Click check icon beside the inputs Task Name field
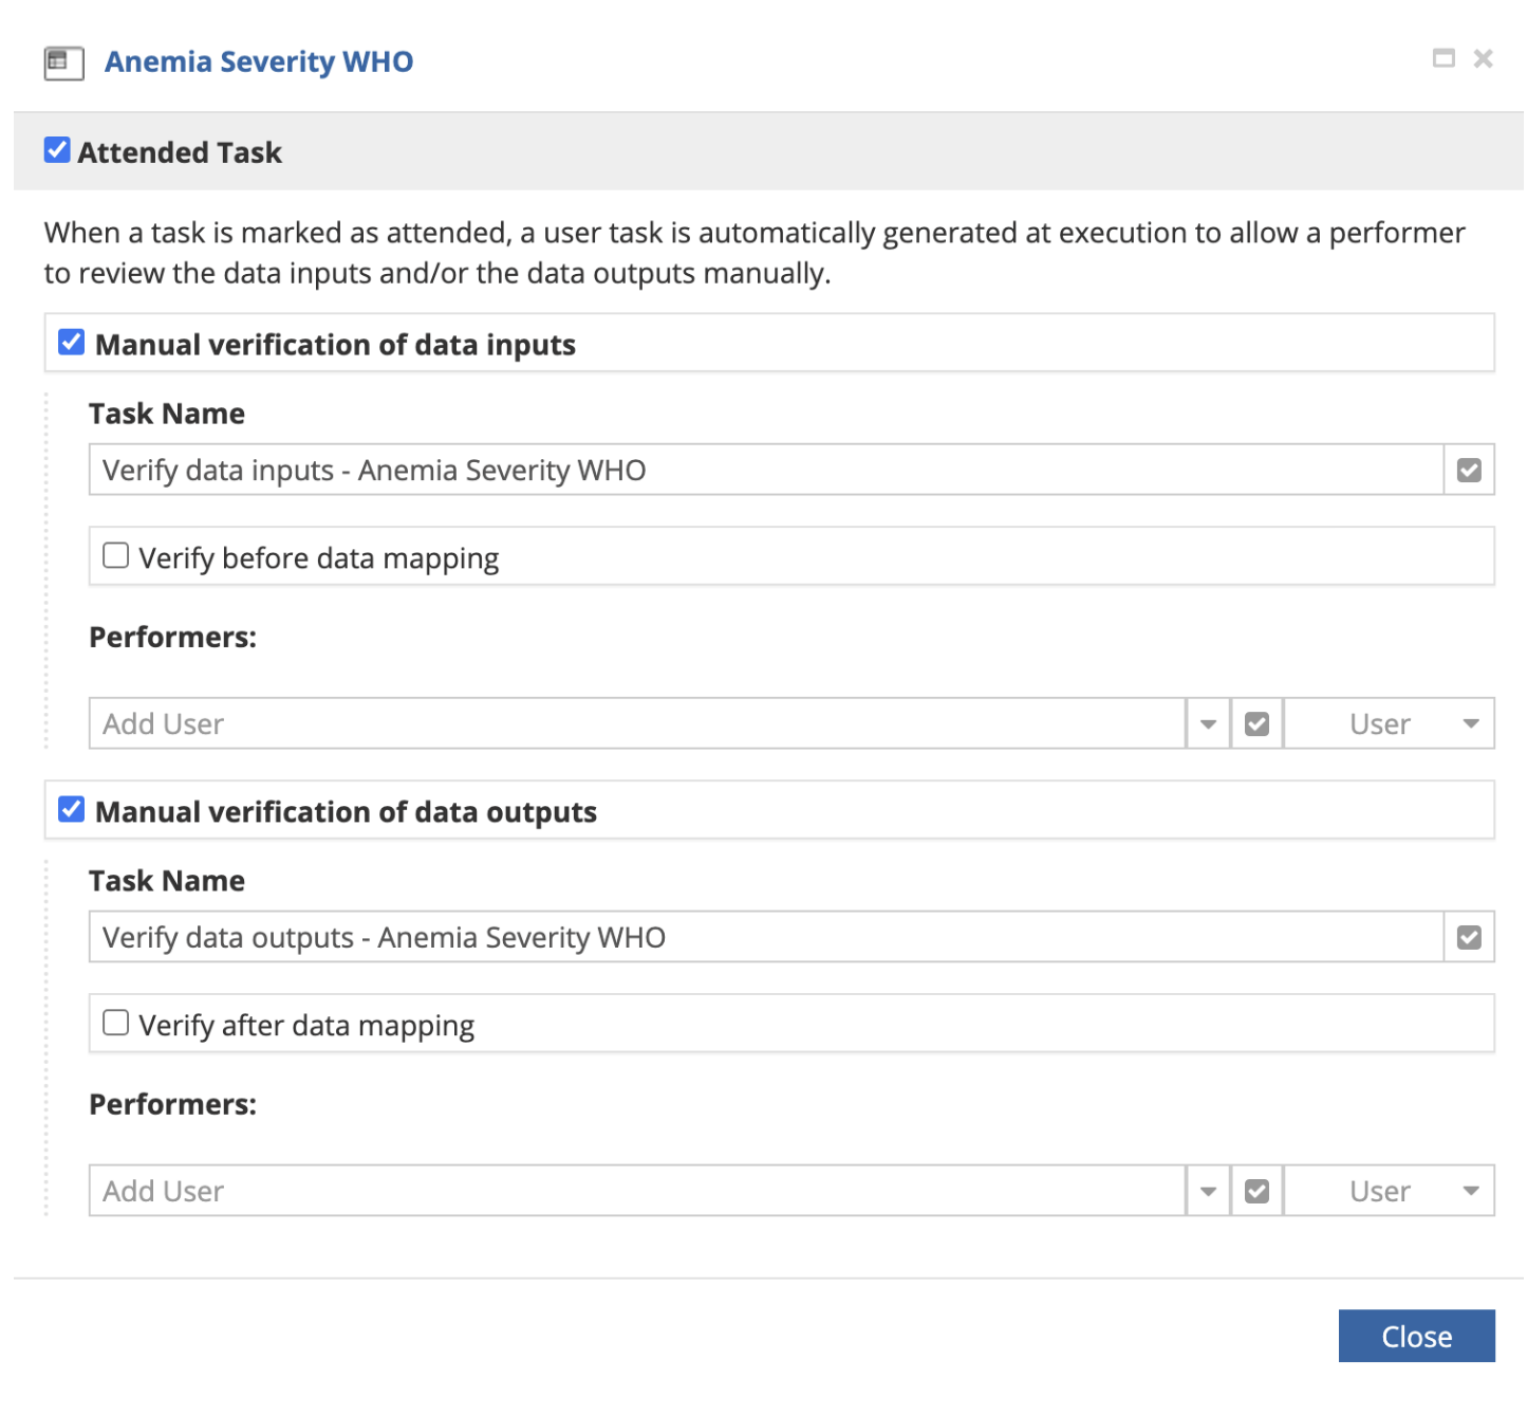The width and height of the screenshot is (1538, 1402). (1468, 470)
